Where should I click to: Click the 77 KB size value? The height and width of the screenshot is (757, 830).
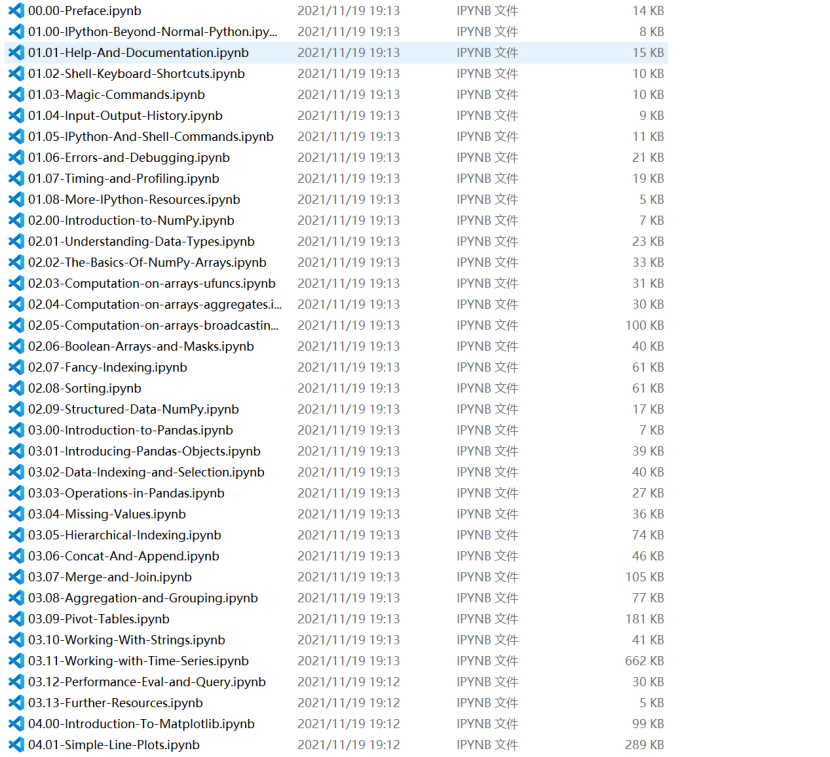648,598
